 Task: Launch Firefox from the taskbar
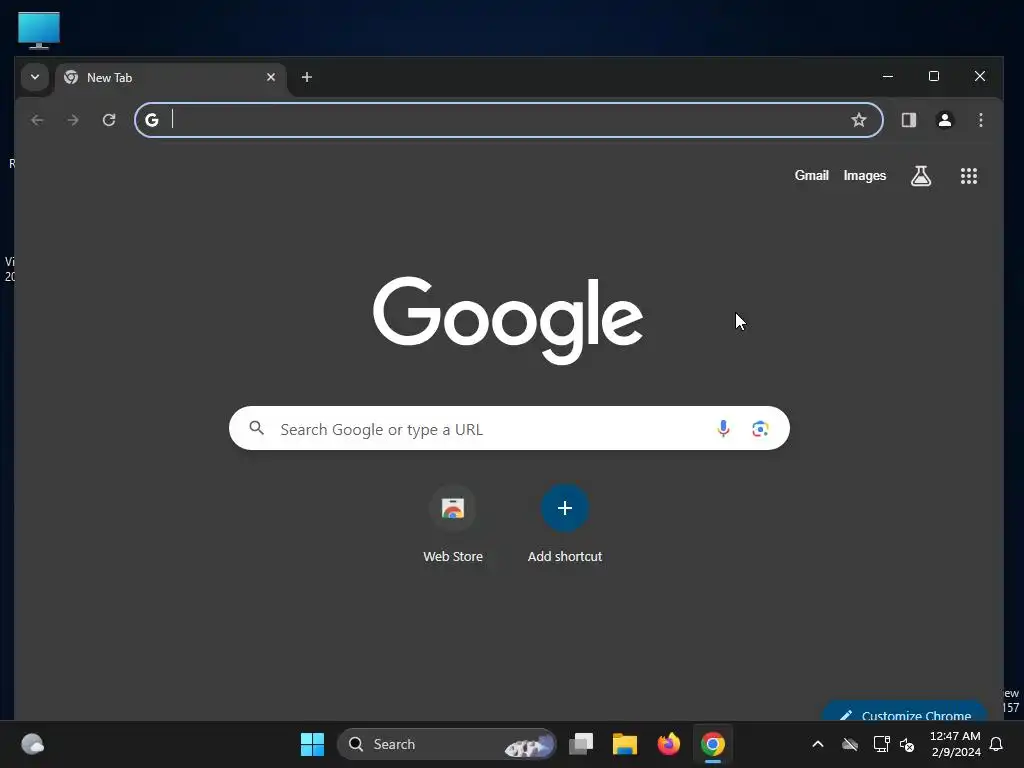tap(669, 744)
